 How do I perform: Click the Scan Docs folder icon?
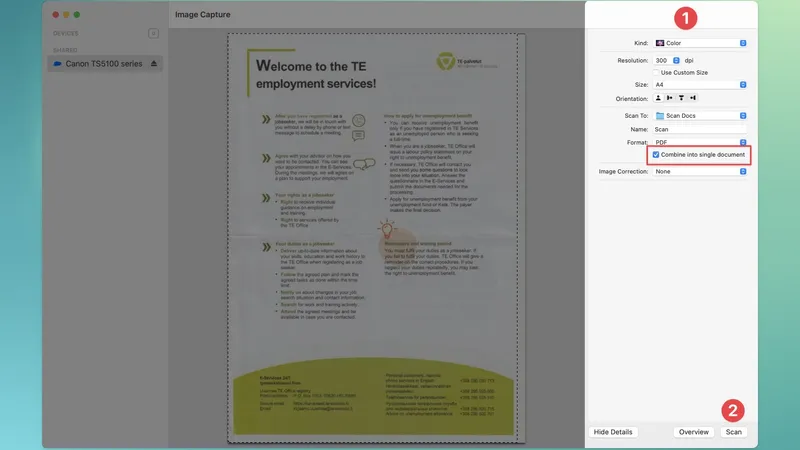[x=660, y=116]
